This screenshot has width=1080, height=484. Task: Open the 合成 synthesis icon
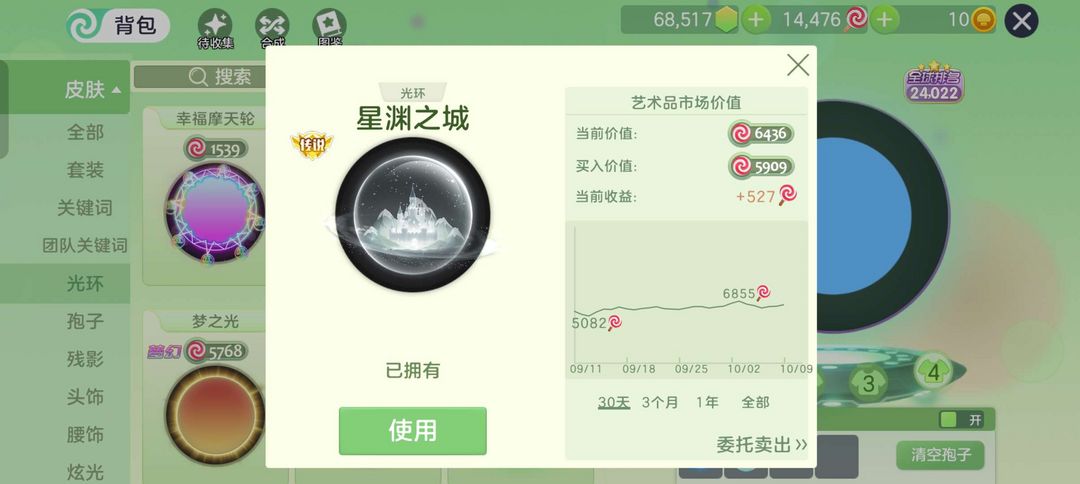pyautogui.click(x=272, y=26)
